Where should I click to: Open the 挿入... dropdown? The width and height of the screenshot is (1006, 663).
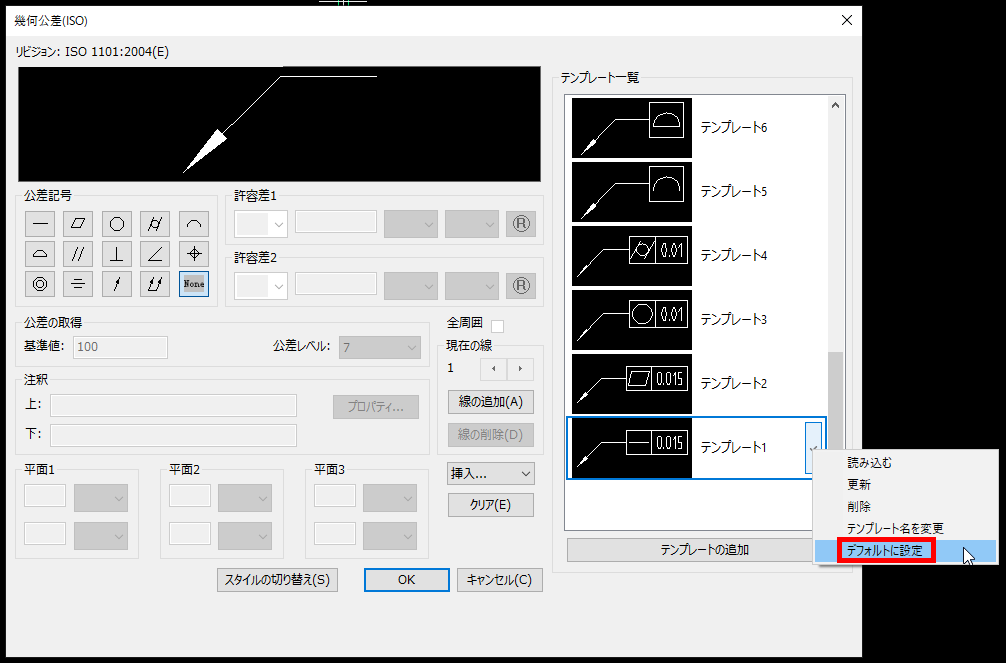(x=491, y=473)
